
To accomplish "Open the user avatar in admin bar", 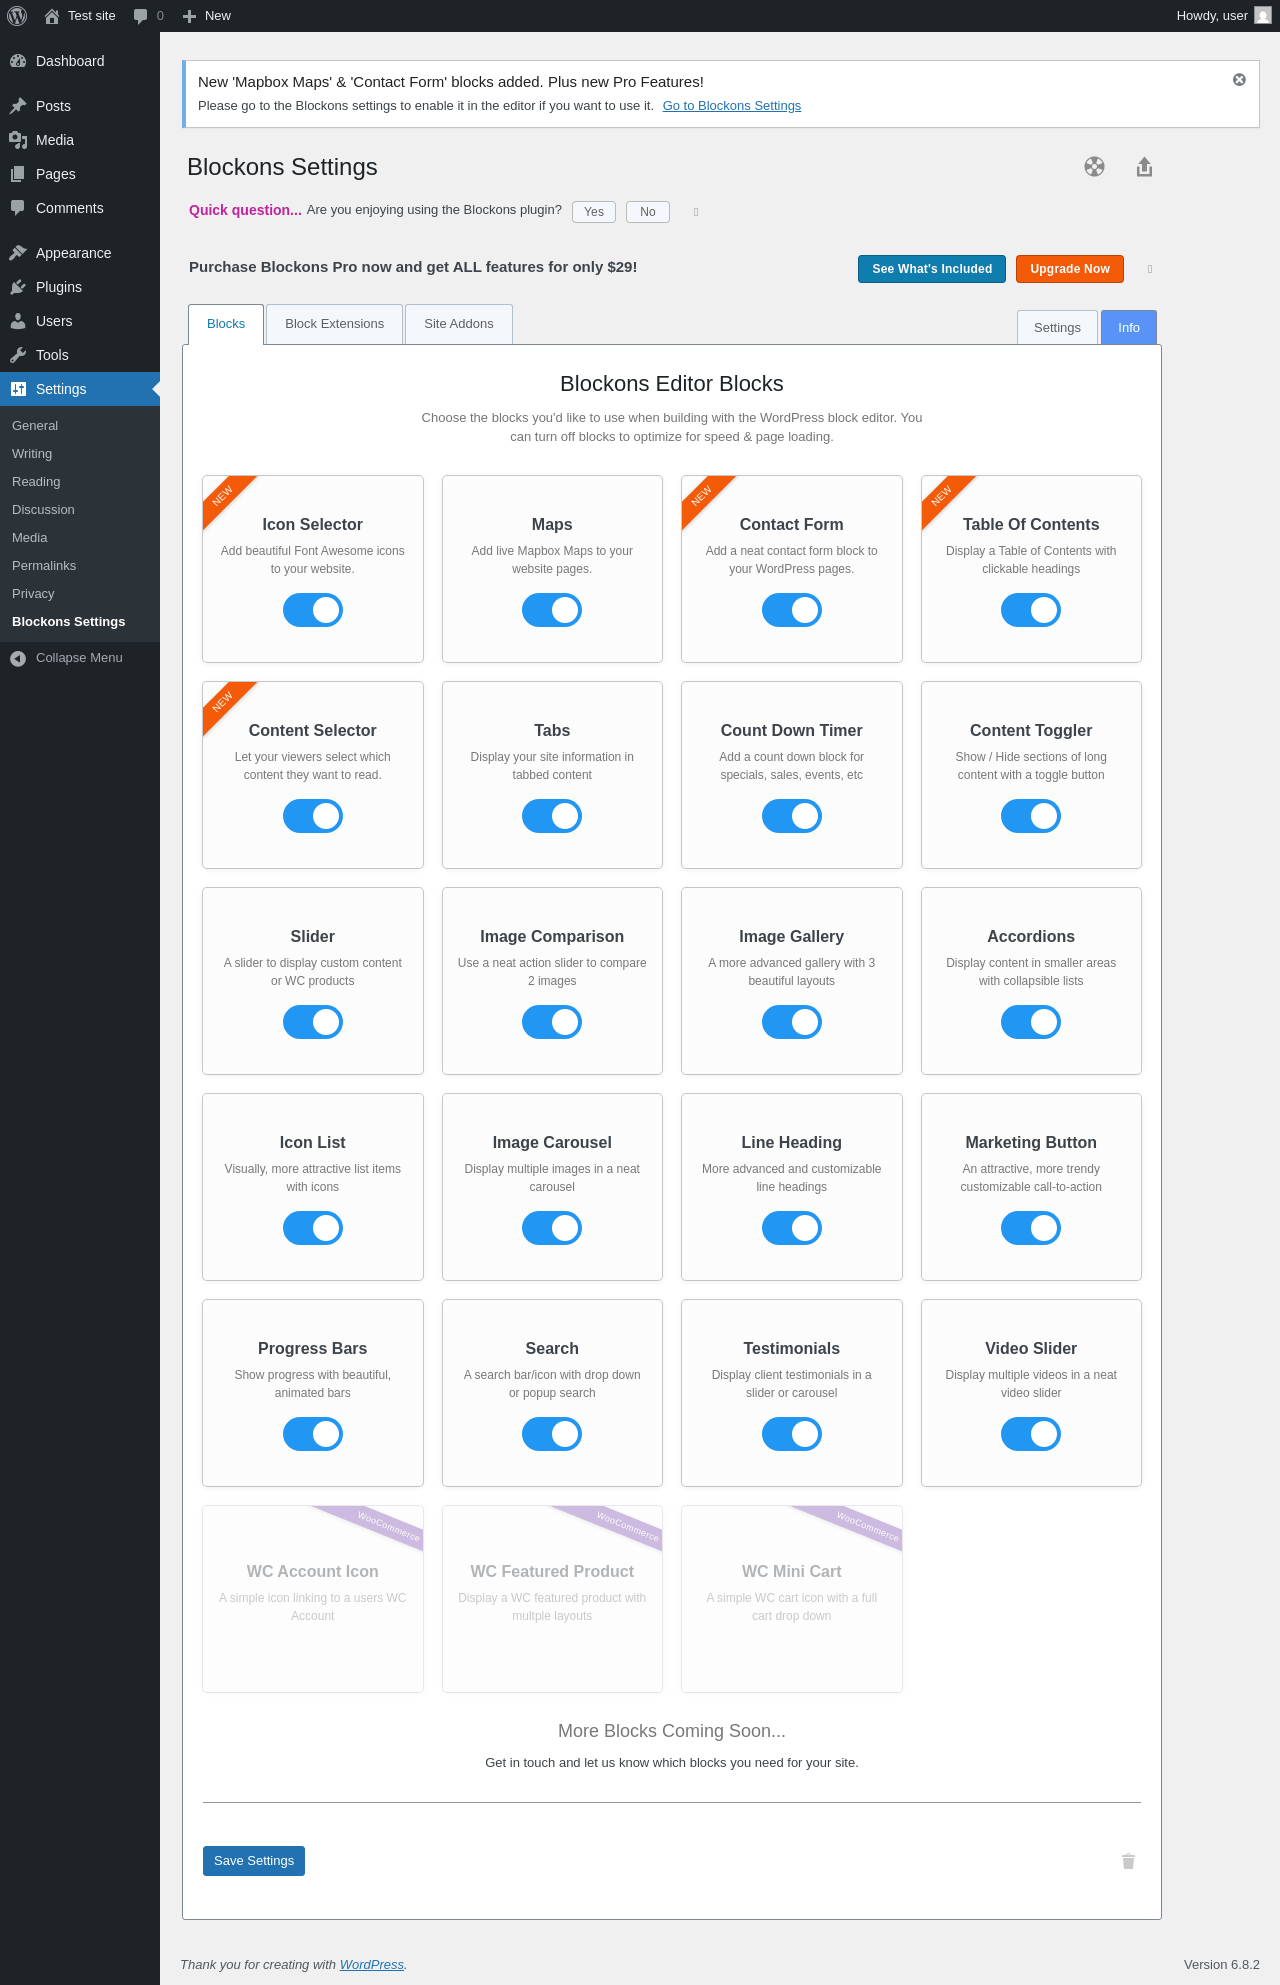I will coord(1263,16).
